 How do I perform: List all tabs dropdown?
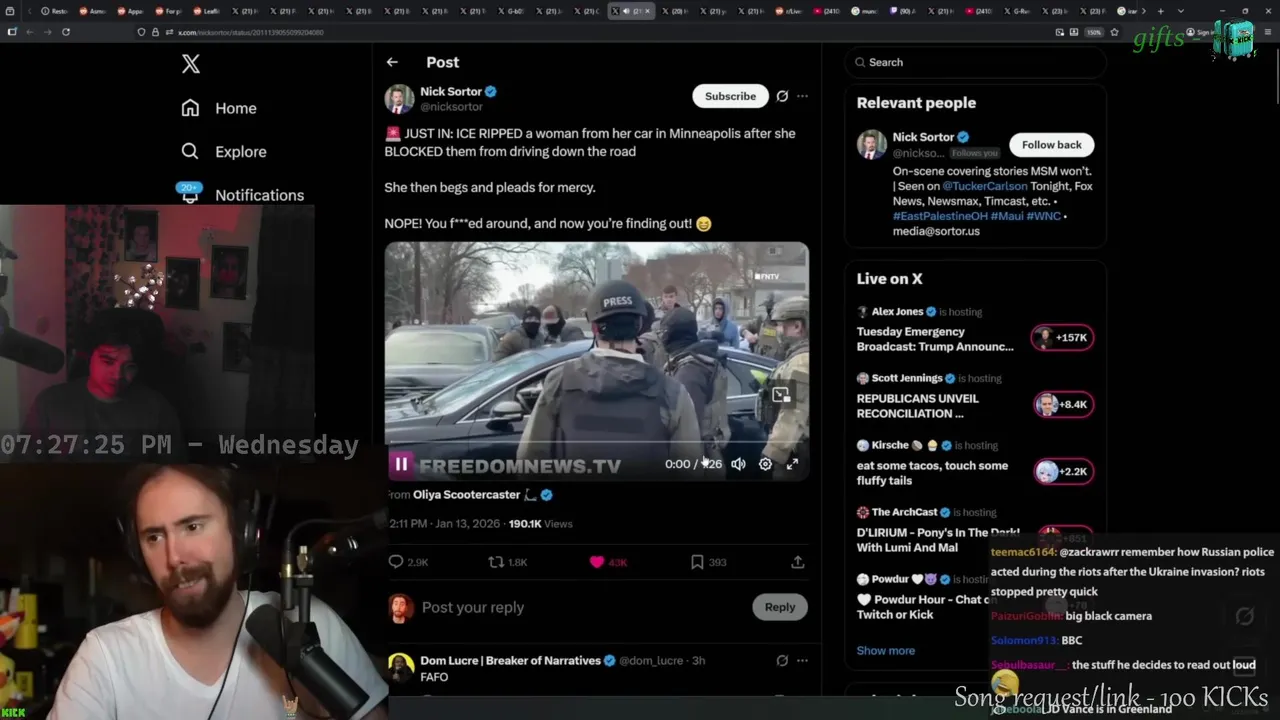[1181, 11]
